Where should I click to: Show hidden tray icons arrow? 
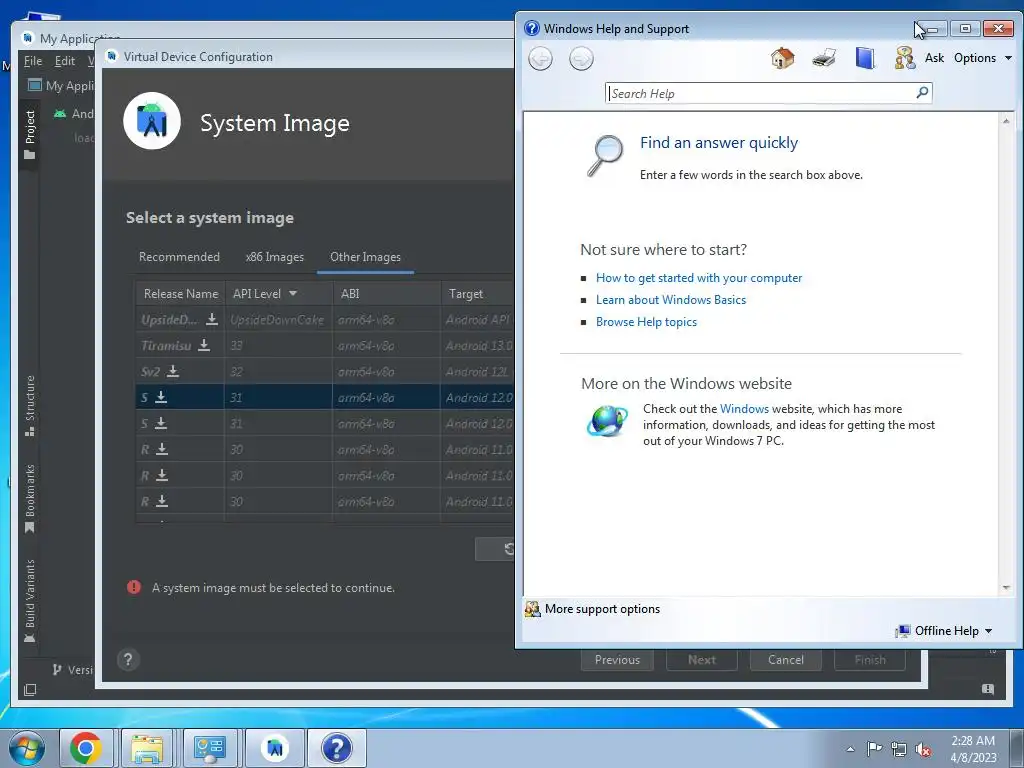coord(850,750)
